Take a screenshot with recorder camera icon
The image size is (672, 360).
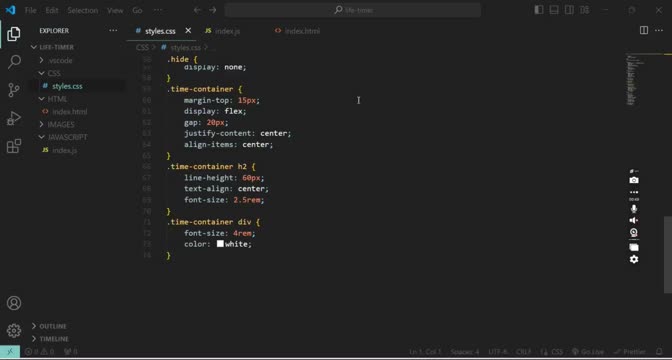pyautogui.click(x=634, y=180)
